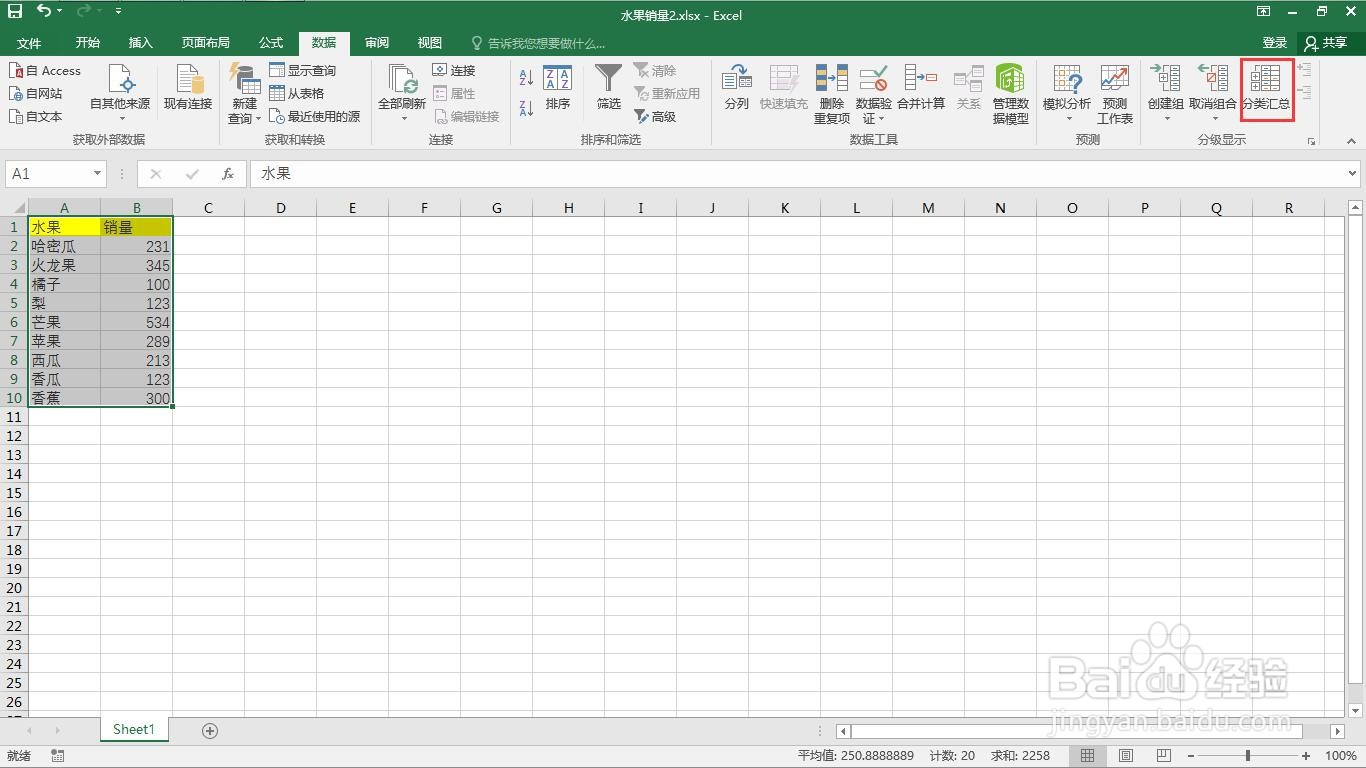The height and width of the screenshot is (768, 1366).
Task: Click zoom out minus button
Action: [x=1190, y=756]
